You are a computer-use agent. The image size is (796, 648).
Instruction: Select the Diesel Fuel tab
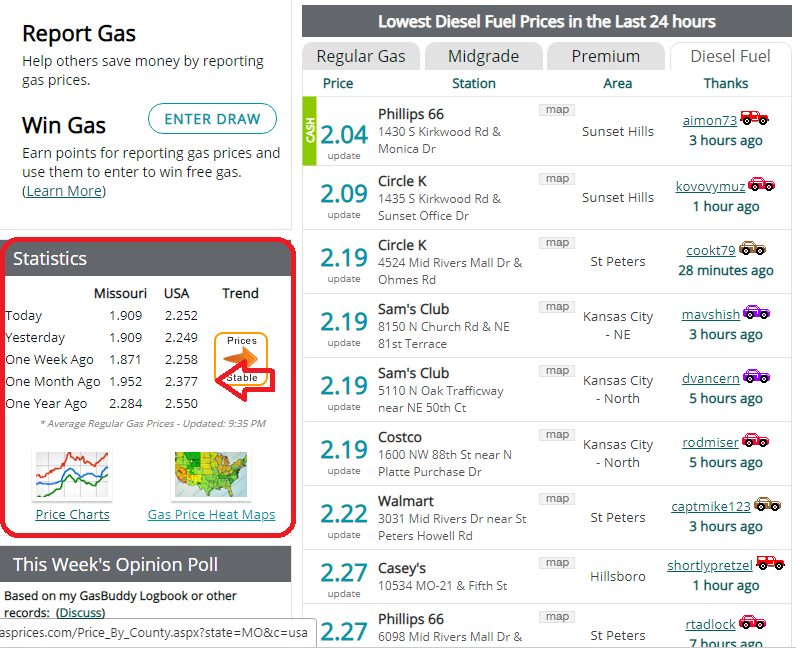731,56
